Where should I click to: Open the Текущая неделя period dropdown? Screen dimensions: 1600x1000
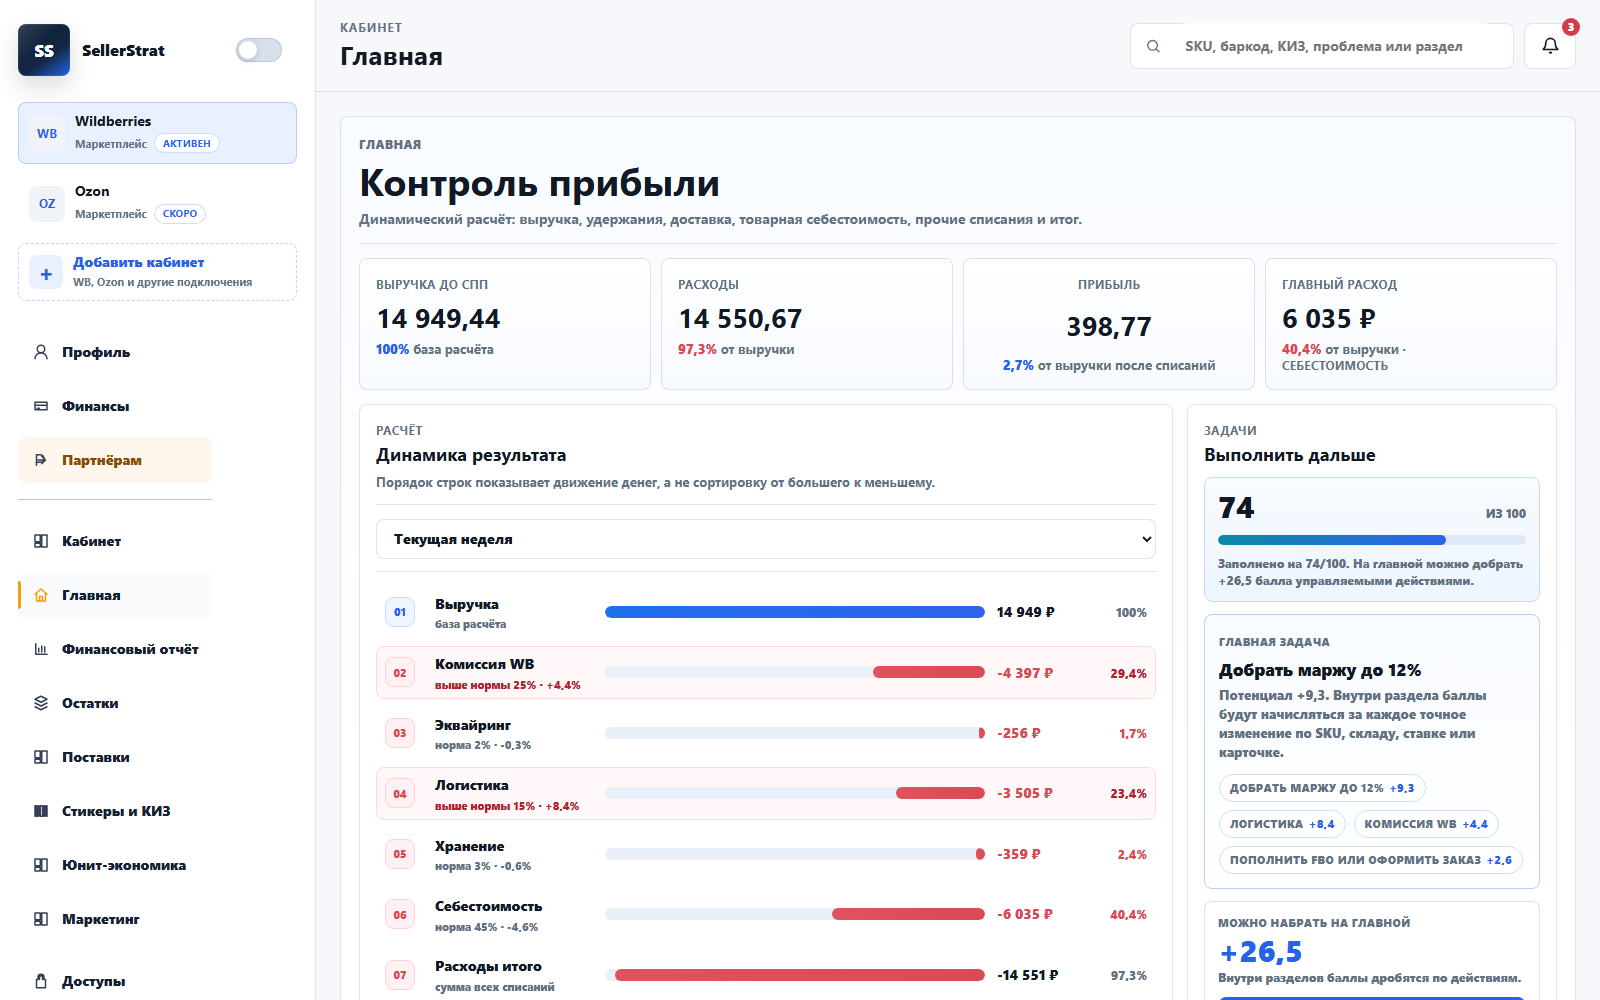[766, 539]
